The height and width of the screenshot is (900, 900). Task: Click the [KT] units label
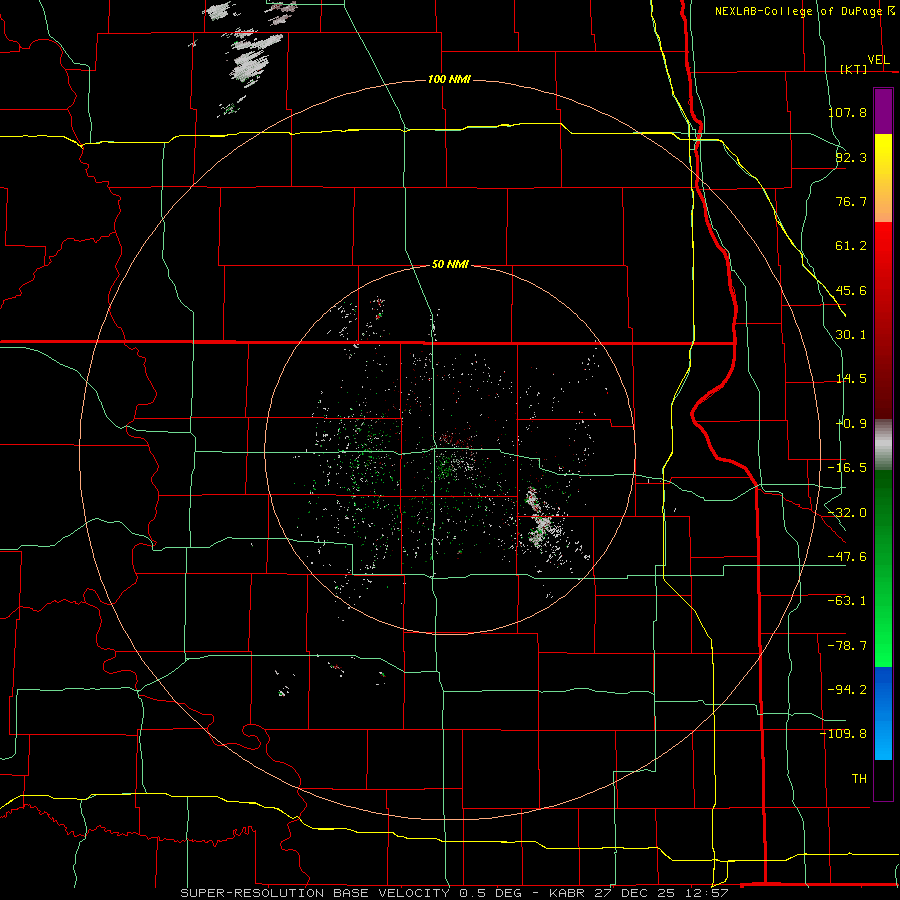[853, 69]
